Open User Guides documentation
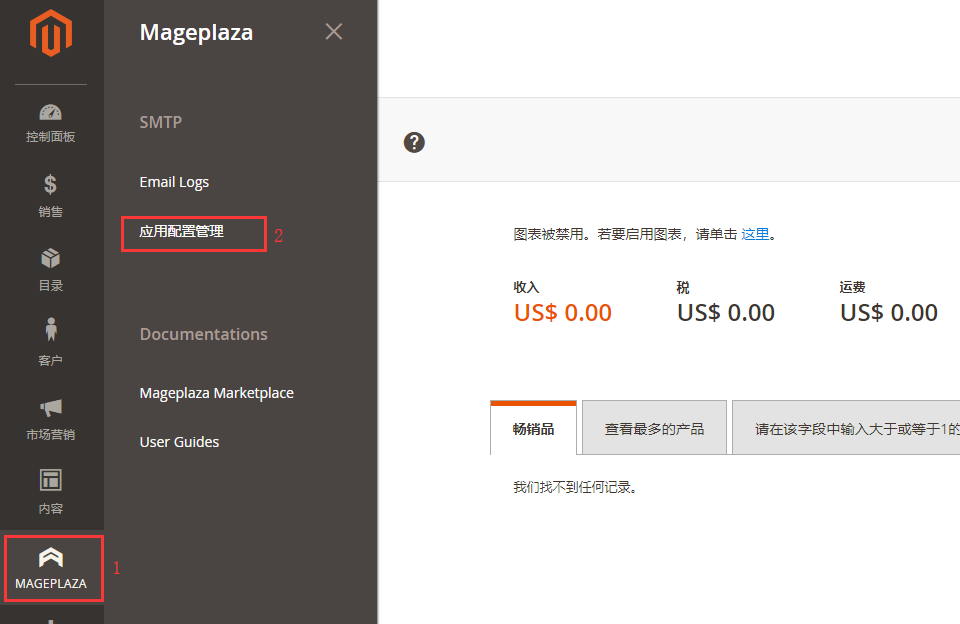Viewport: 960px width, 624px height. pyautogui.click(x=179, y=442)
